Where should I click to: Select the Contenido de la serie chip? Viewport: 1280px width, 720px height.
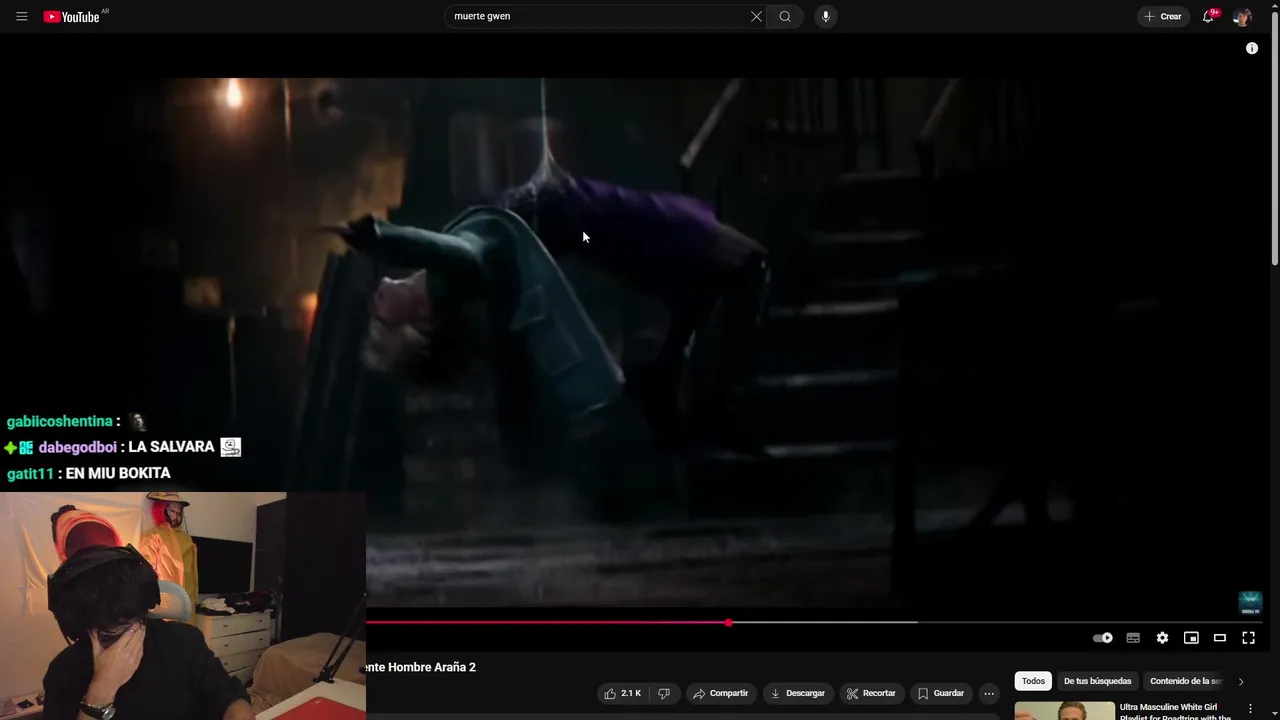1186,681
